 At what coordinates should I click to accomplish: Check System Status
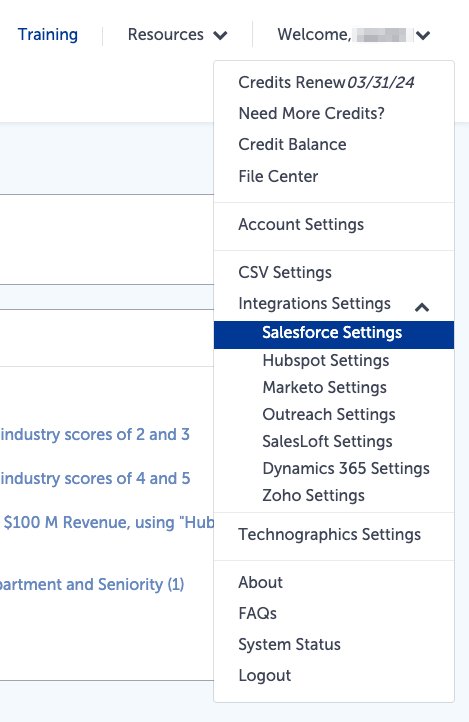[x=290, y=645]
